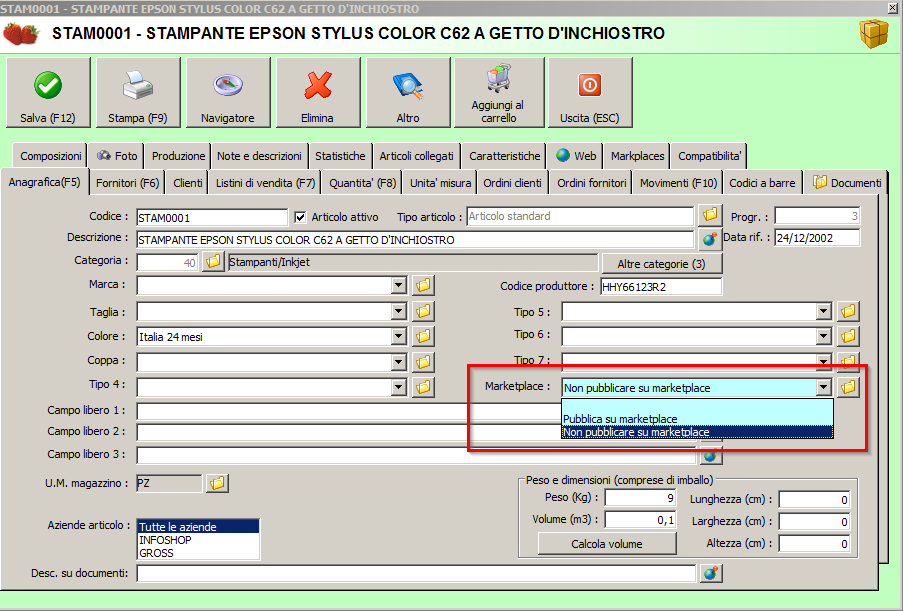The height and width of the screenshot is (611, 903).
Task: Click the Elimina red X button
Action: [x=318, y=92]
